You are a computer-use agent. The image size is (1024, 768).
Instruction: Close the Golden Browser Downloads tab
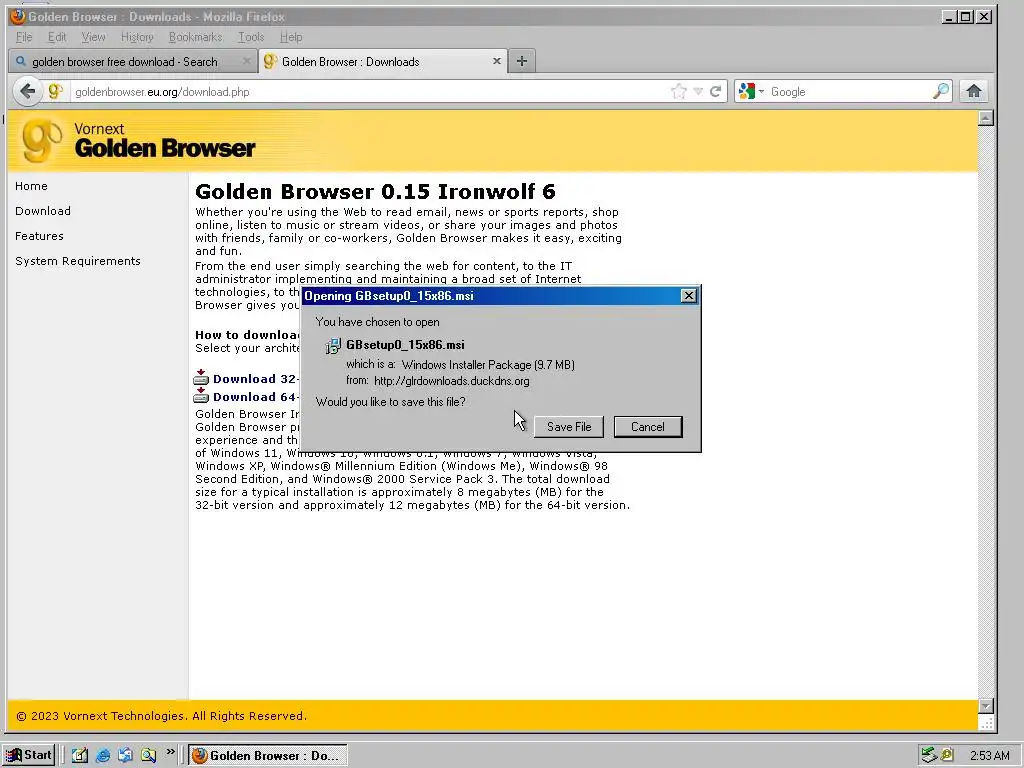(x=496, y=61)
